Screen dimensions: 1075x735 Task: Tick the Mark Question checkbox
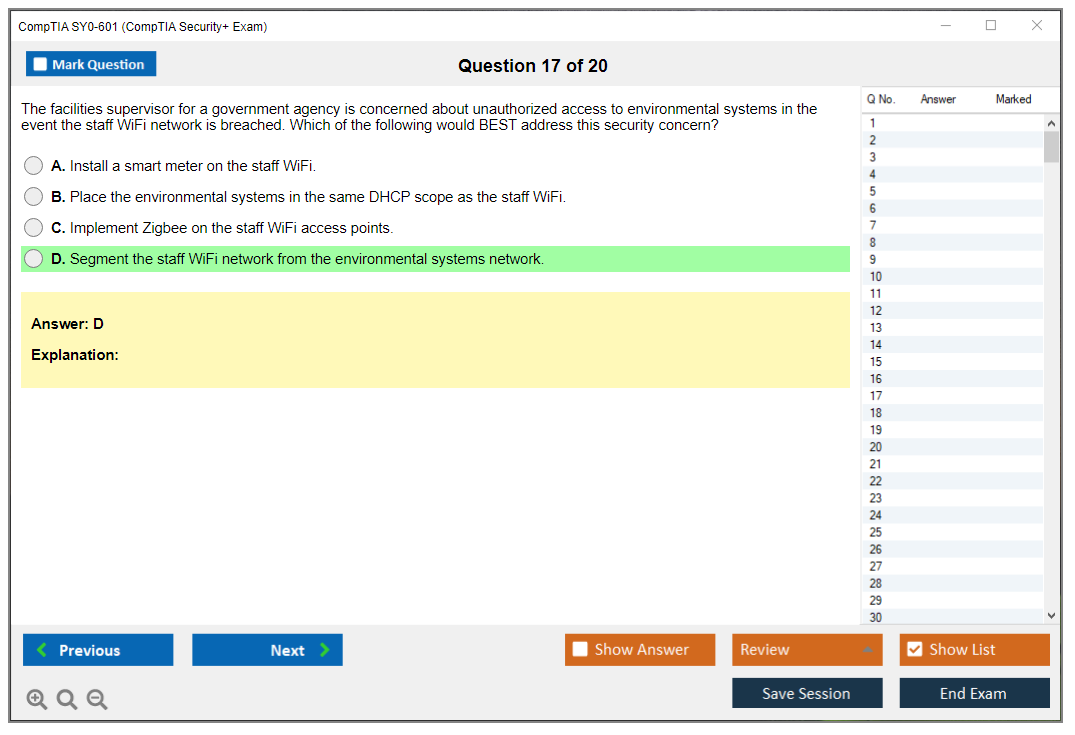click(41, 65)
